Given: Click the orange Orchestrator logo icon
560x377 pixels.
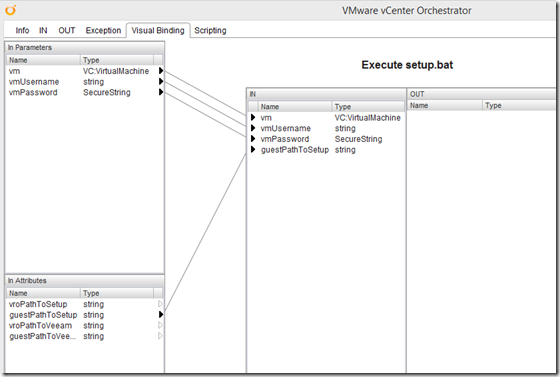Looking at the screenshot, I should pos(11,10).
